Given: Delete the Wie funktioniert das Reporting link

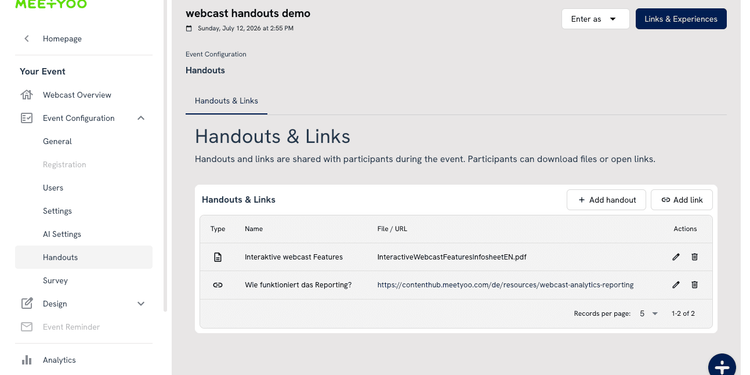Looking at the screenshot, I should tap(695, 285).
